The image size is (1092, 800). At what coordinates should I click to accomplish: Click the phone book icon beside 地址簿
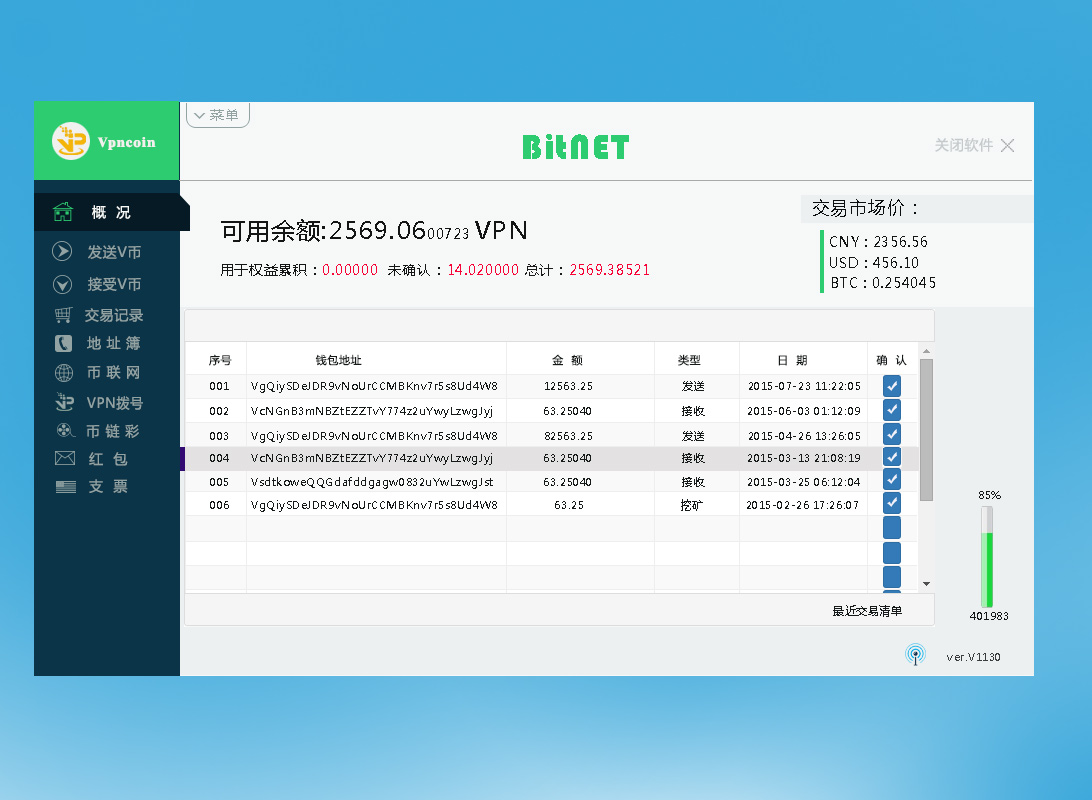click(63, 343)
